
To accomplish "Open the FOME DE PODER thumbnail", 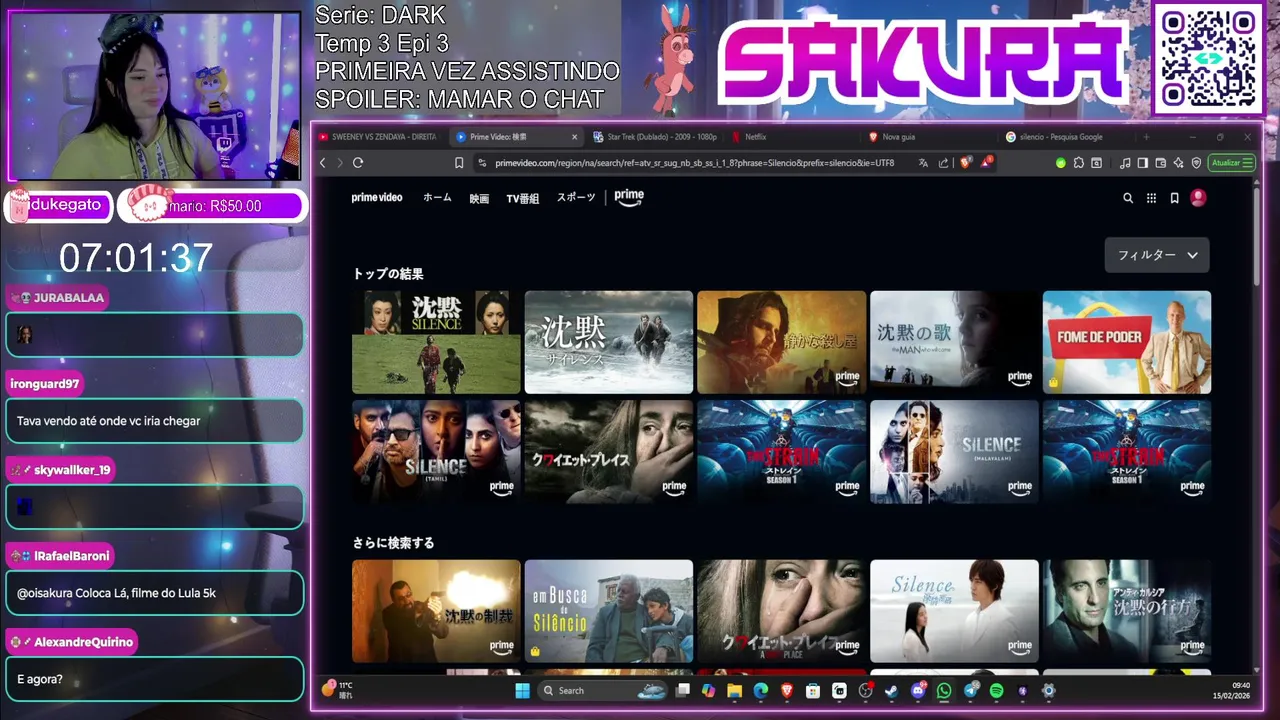I will click(1127, 342).
